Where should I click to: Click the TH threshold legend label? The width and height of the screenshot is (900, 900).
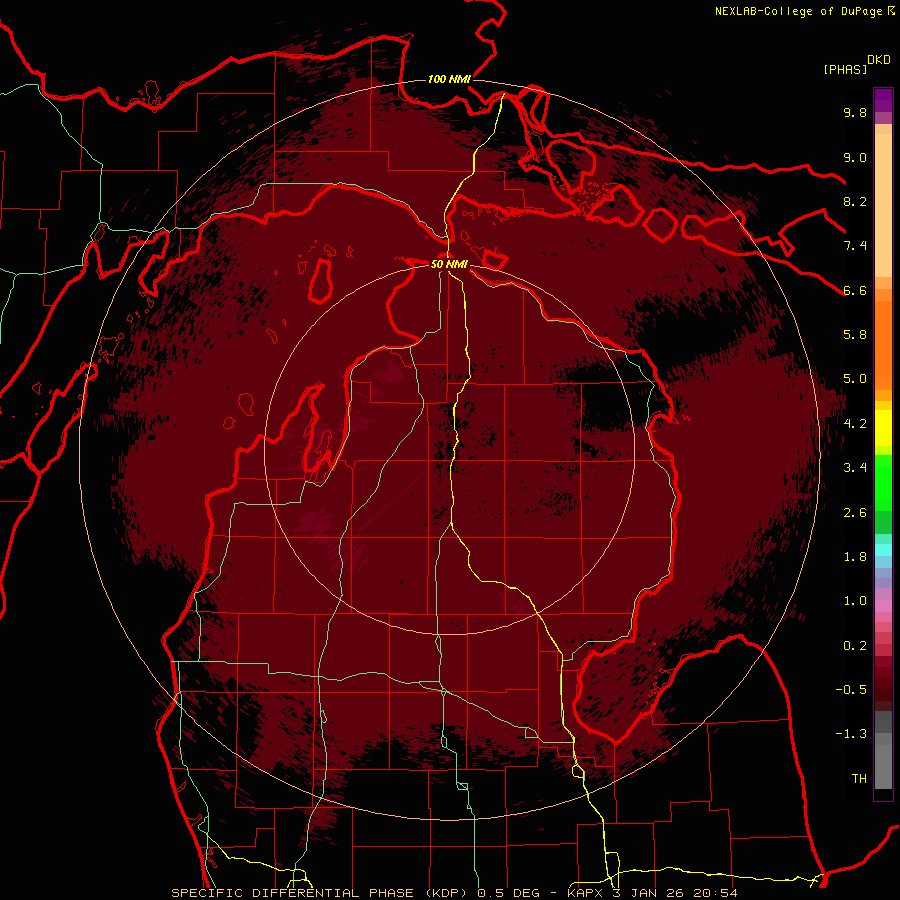coord(859,778)
